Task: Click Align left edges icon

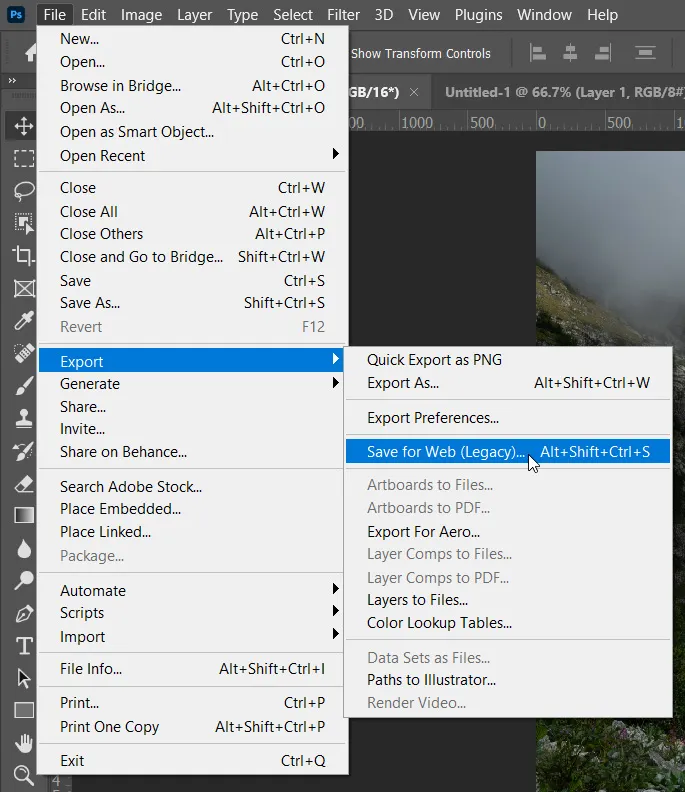Action: [537, 53]
